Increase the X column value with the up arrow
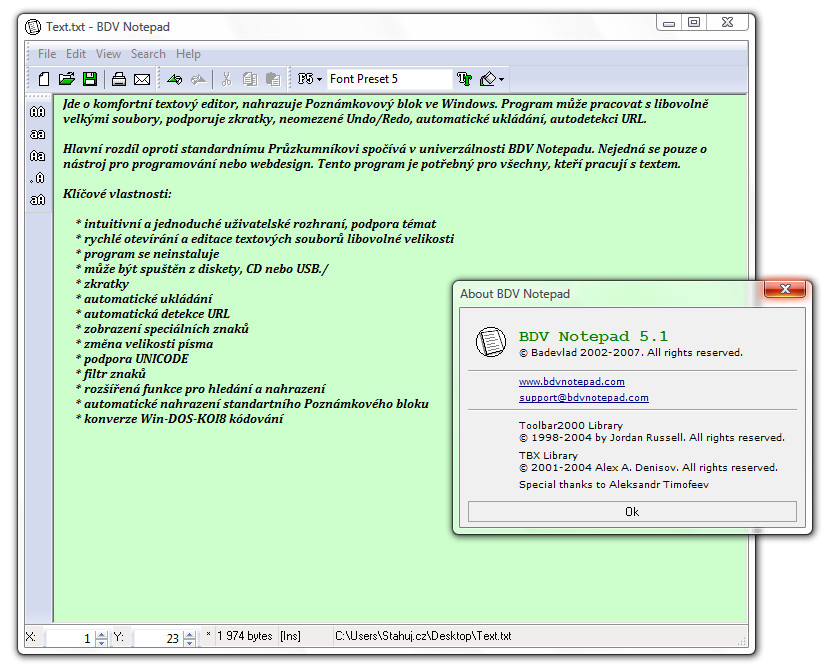The height and width of the screenshot is (669, 828). click(101, 635)
